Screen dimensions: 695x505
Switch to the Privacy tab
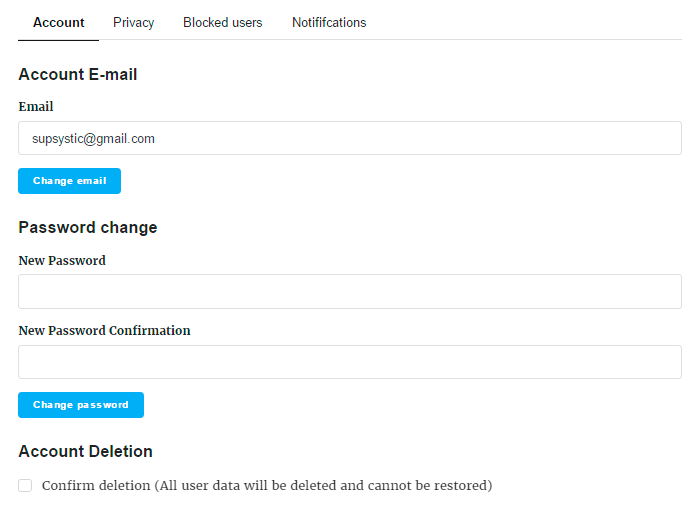pos(133,23)
